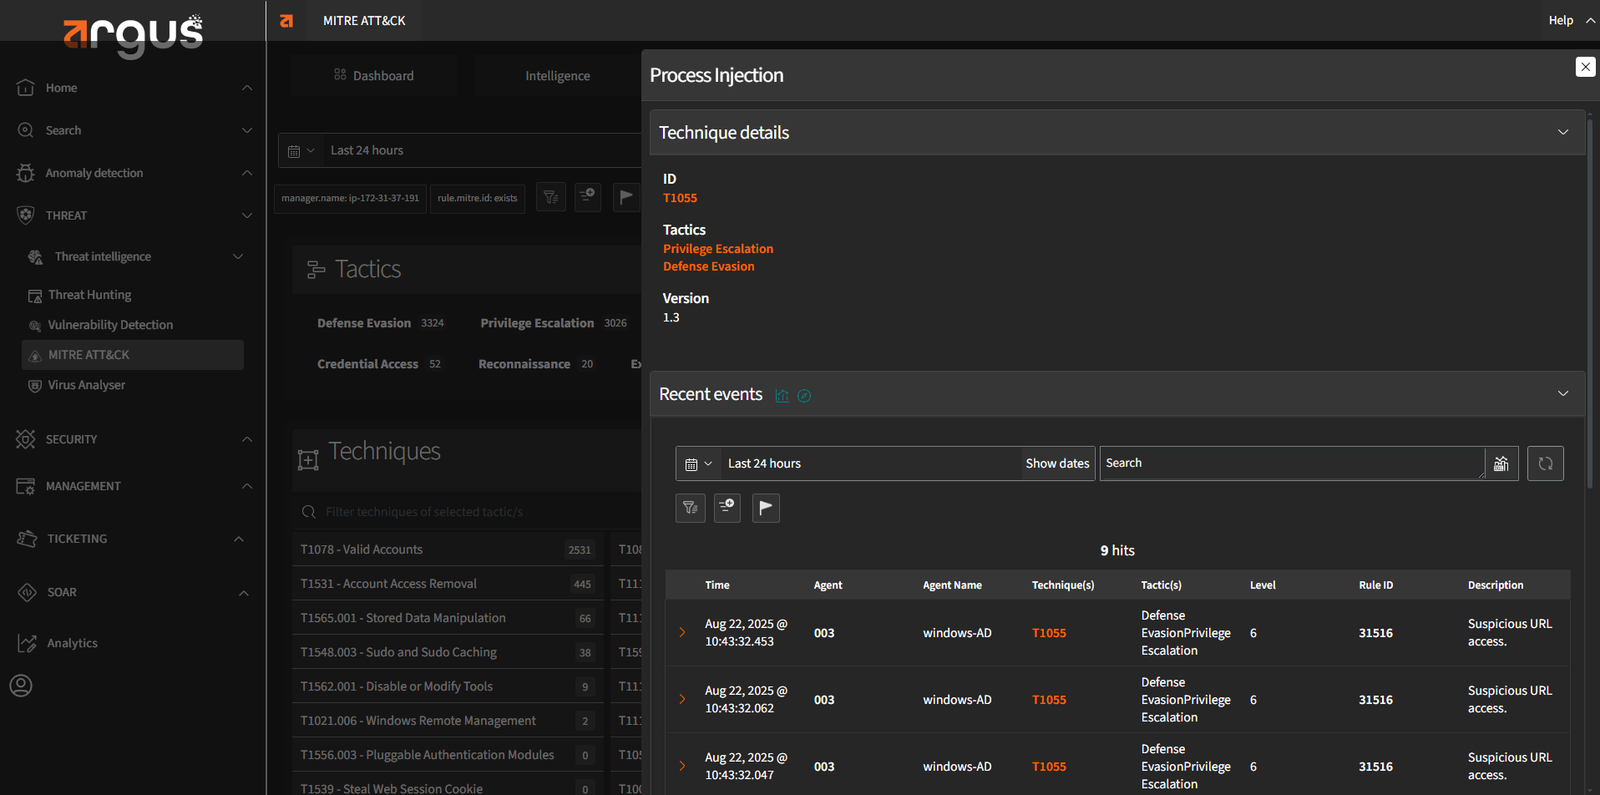Viewport: 1600px width, 795px height.
Task: Click the refresh button in Recent events
Action: click(1545, 463)
